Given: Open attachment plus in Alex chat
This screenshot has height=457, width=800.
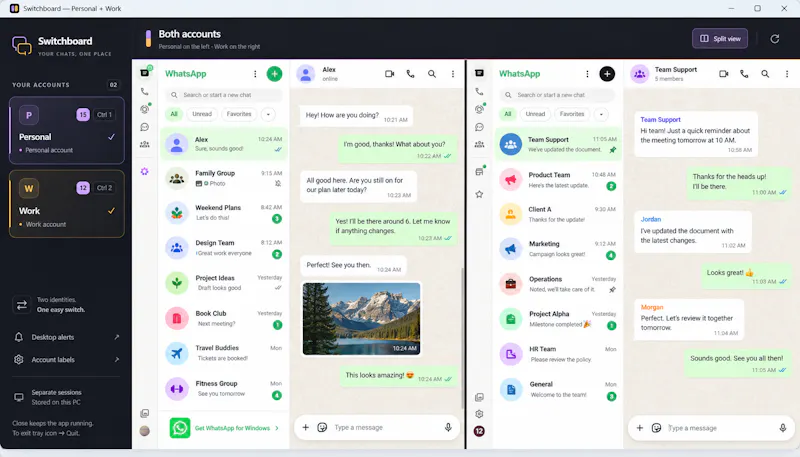Looking at the screenshot, I should pyautogui.click(x=305, y=427).
